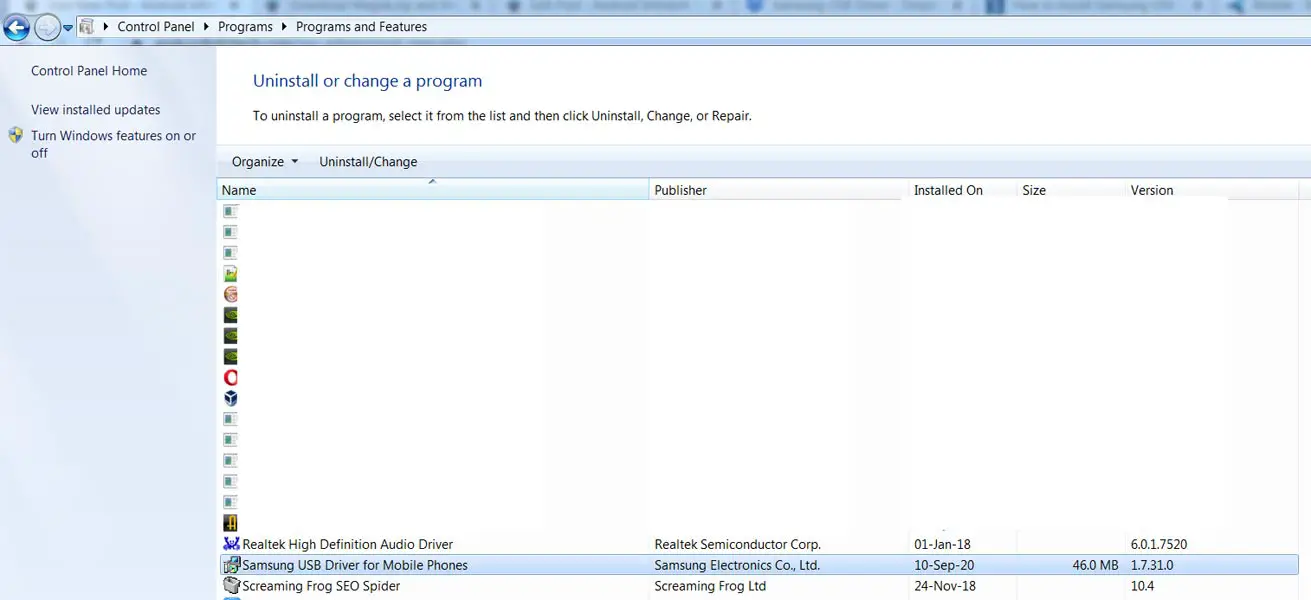Click publisher Realtek Semiconductor Corp.
The image size is (1311, 600).
(x=737, y=545)
